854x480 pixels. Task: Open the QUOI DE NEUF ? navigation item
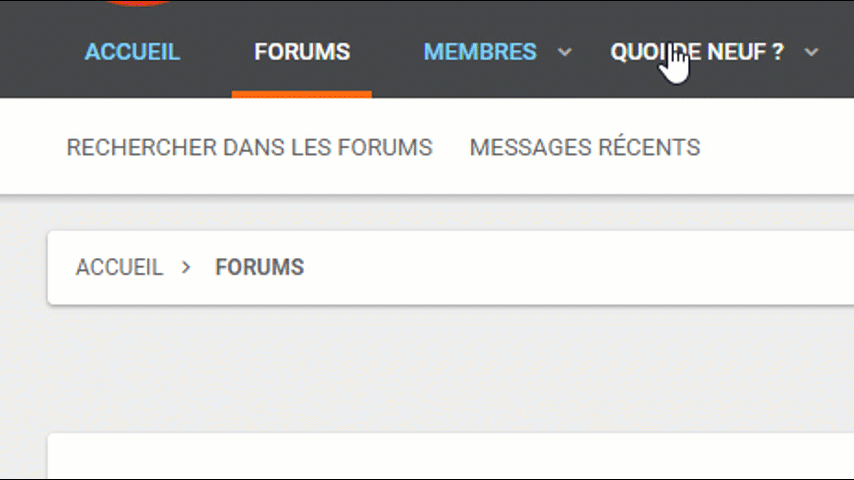click(697, 52)
